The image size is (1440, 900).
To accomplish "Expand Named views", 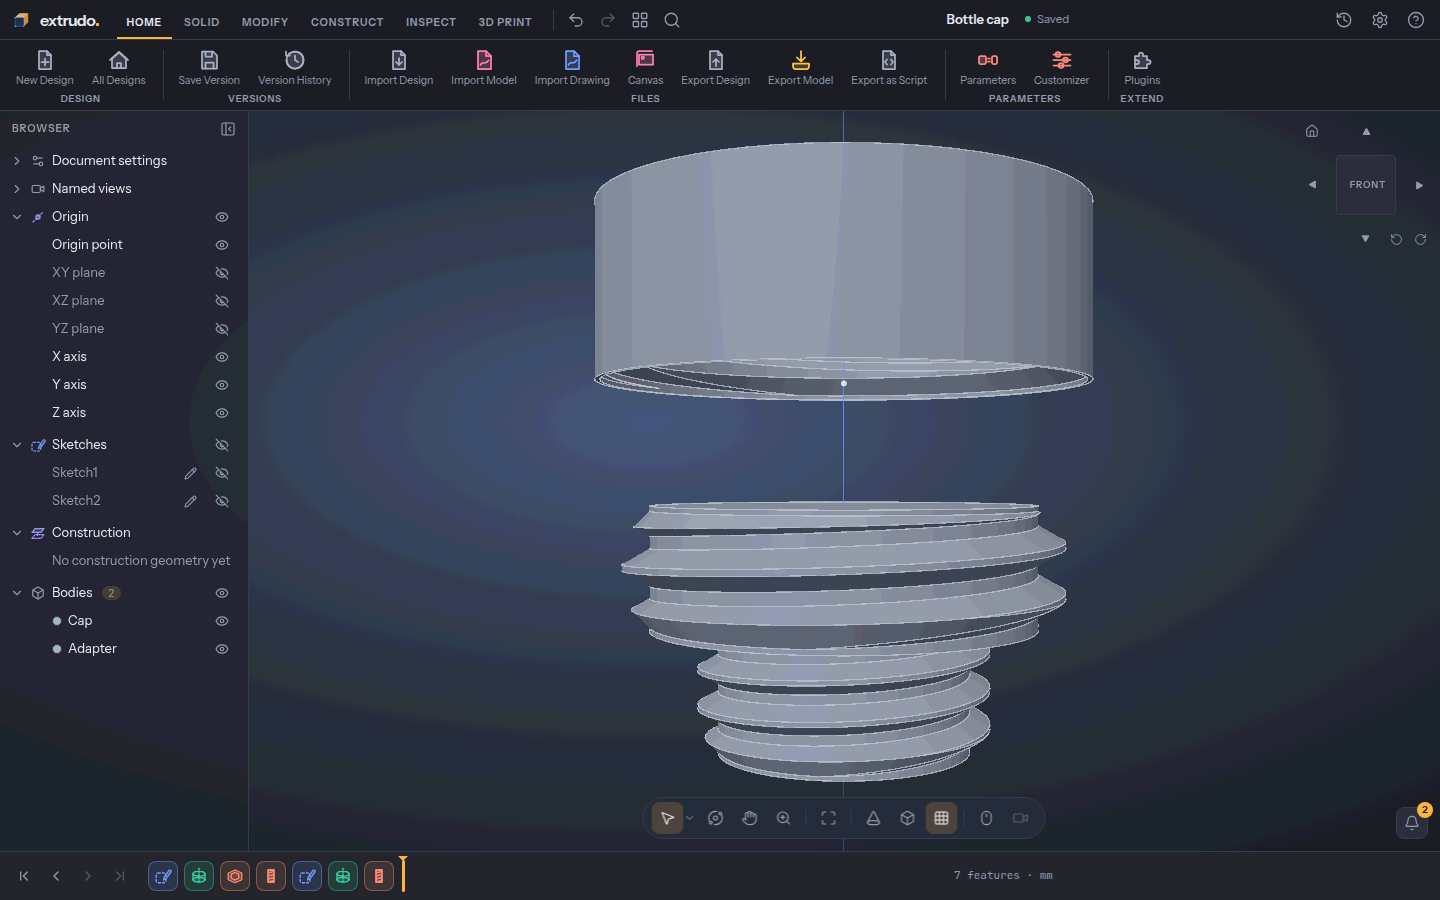I will click(x=17, y=189).
